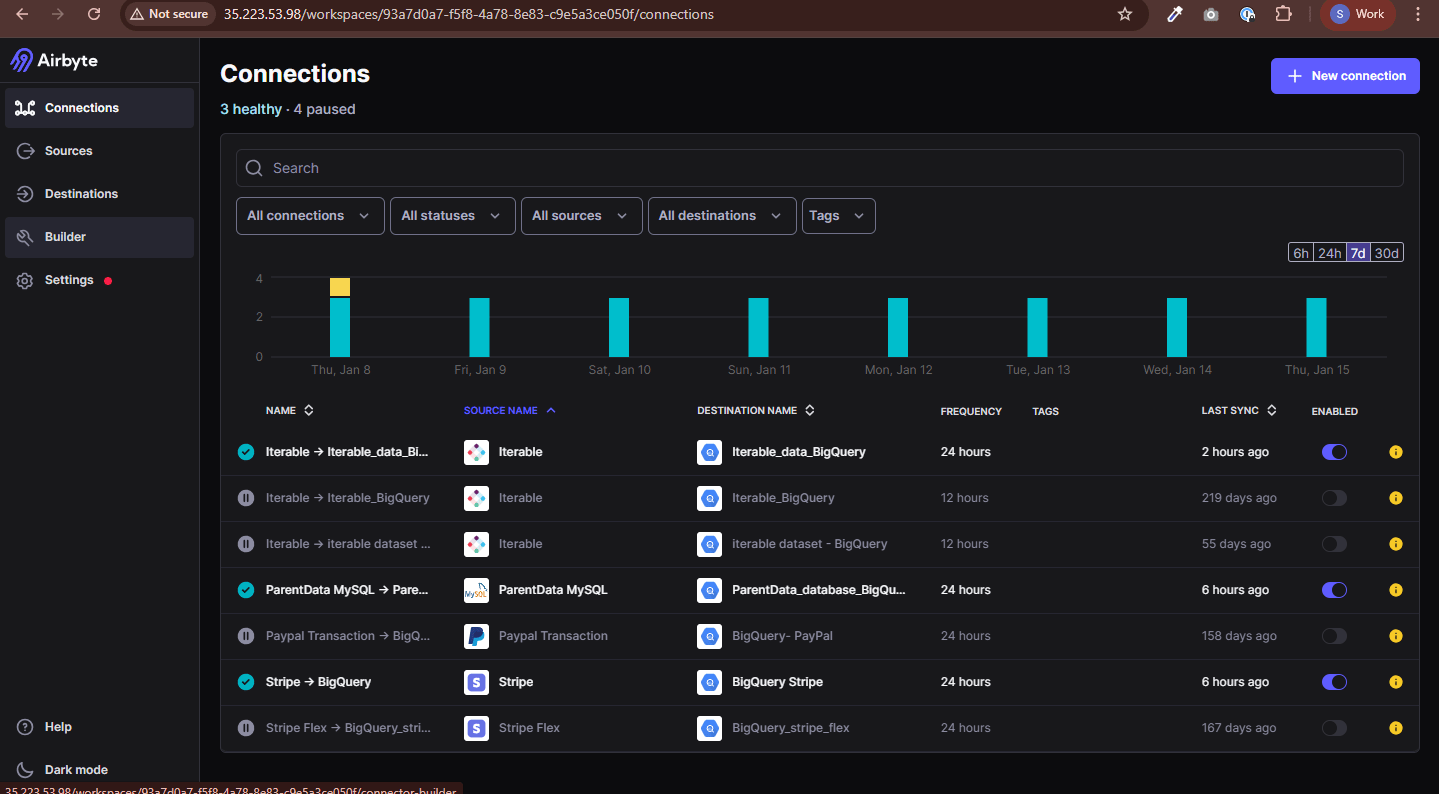Screen dimensions: 1439x794
Task: Click warning icon on Stripe Flex row
Action: click(1396, 728)
